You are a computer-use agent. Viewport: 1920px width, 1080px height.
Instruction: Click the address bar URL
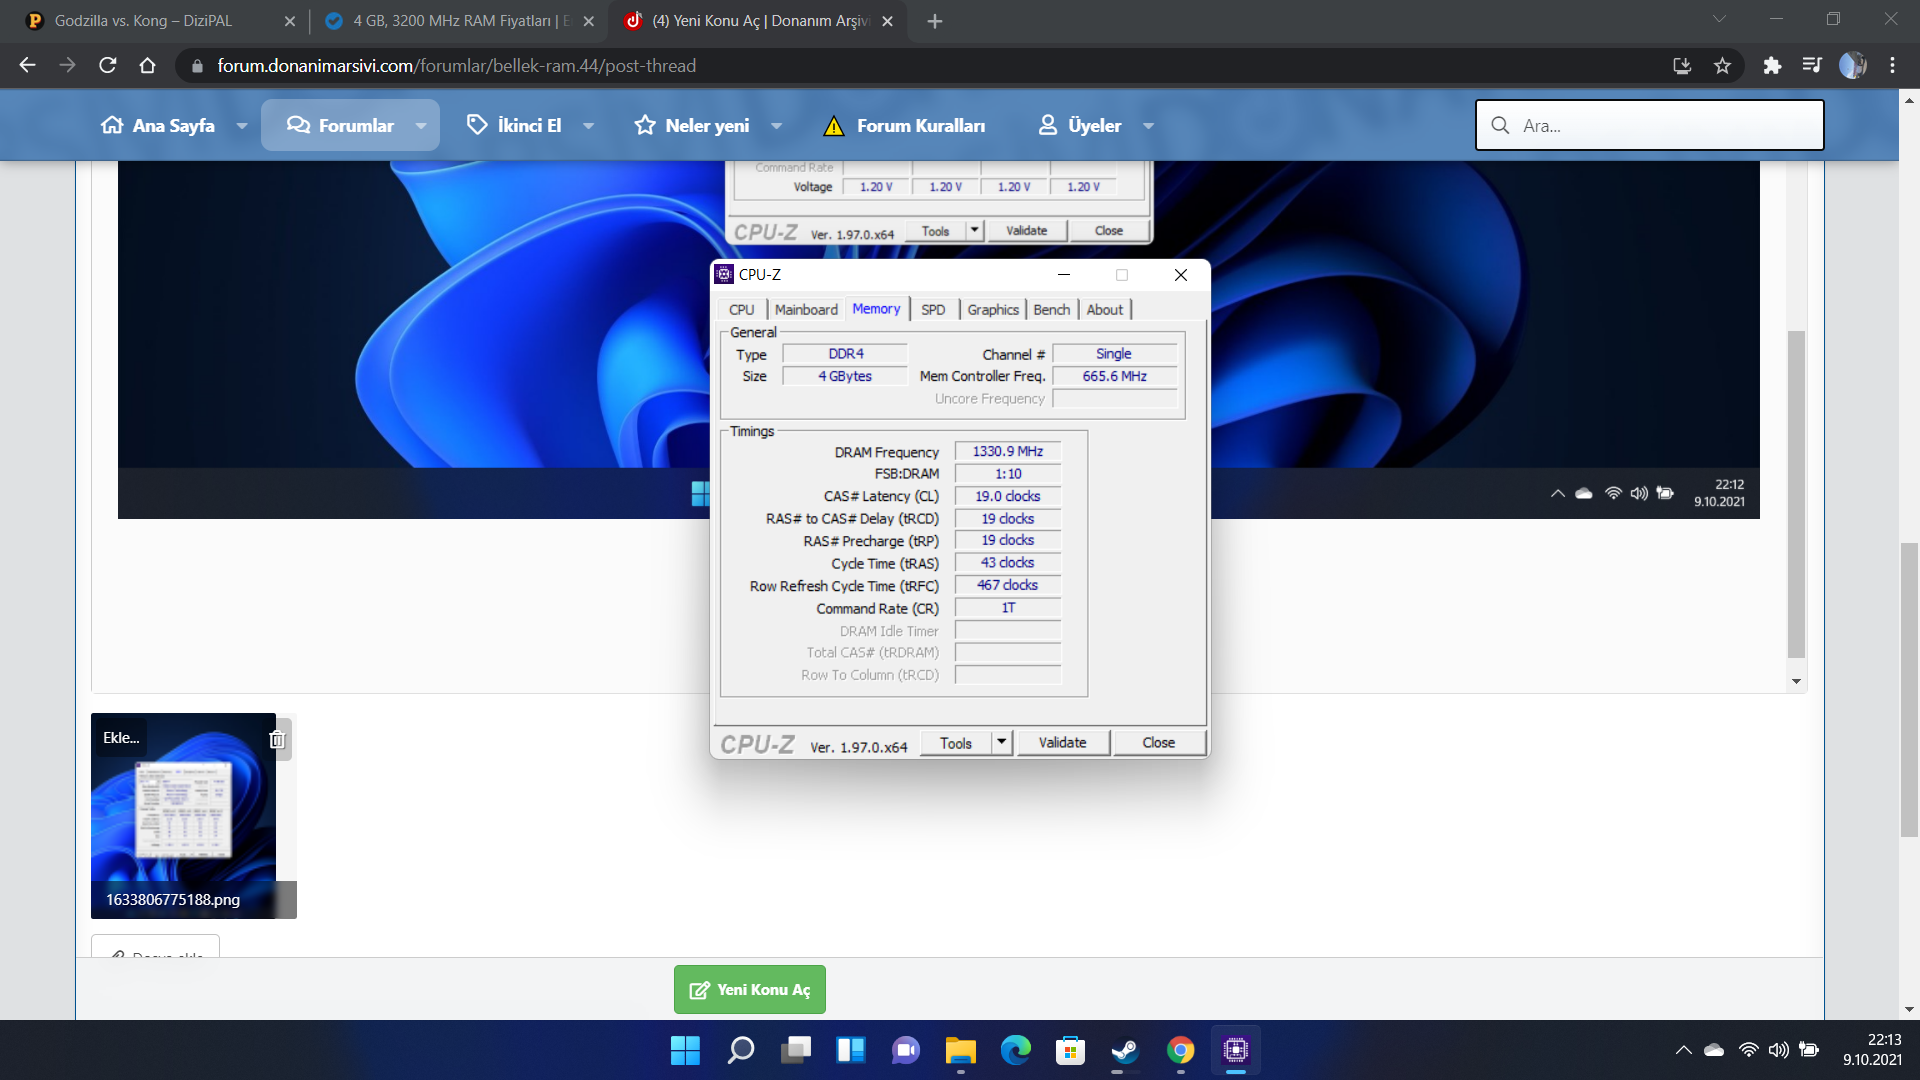(x=456, y=66)
